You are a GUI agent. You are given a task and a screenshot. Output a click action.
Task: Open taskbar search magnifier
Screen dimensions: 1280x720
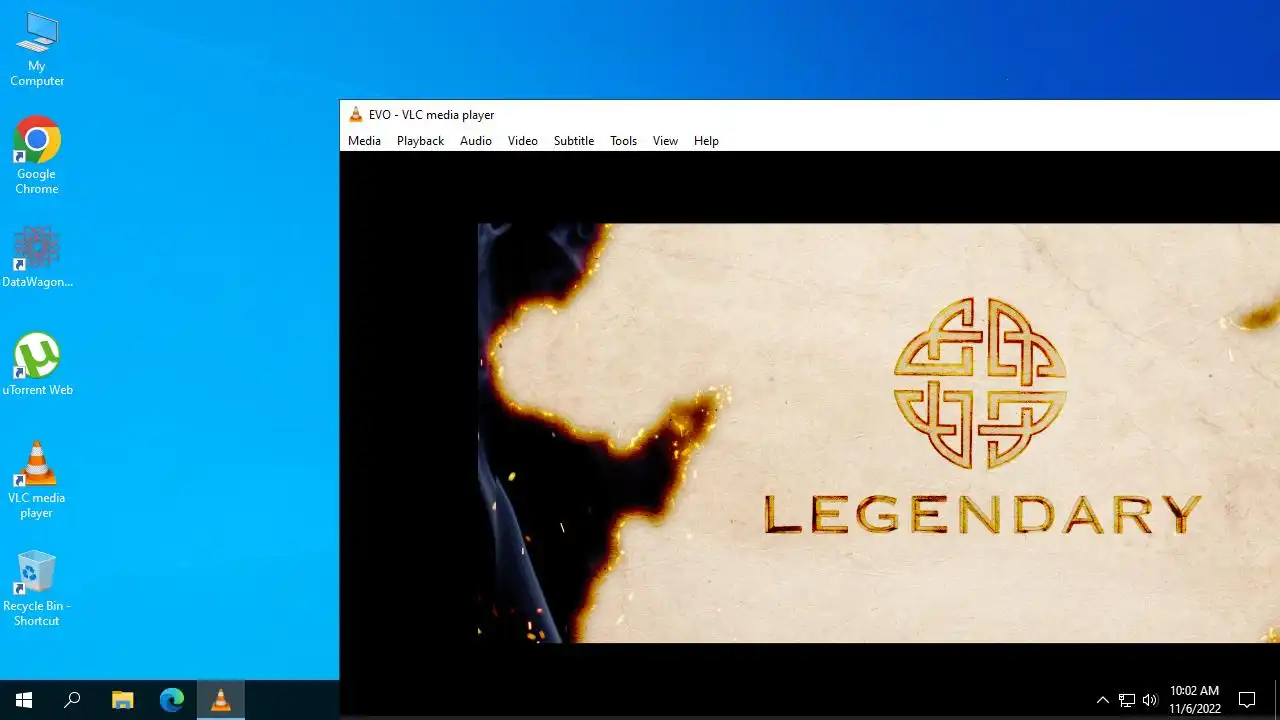(72, 700)
